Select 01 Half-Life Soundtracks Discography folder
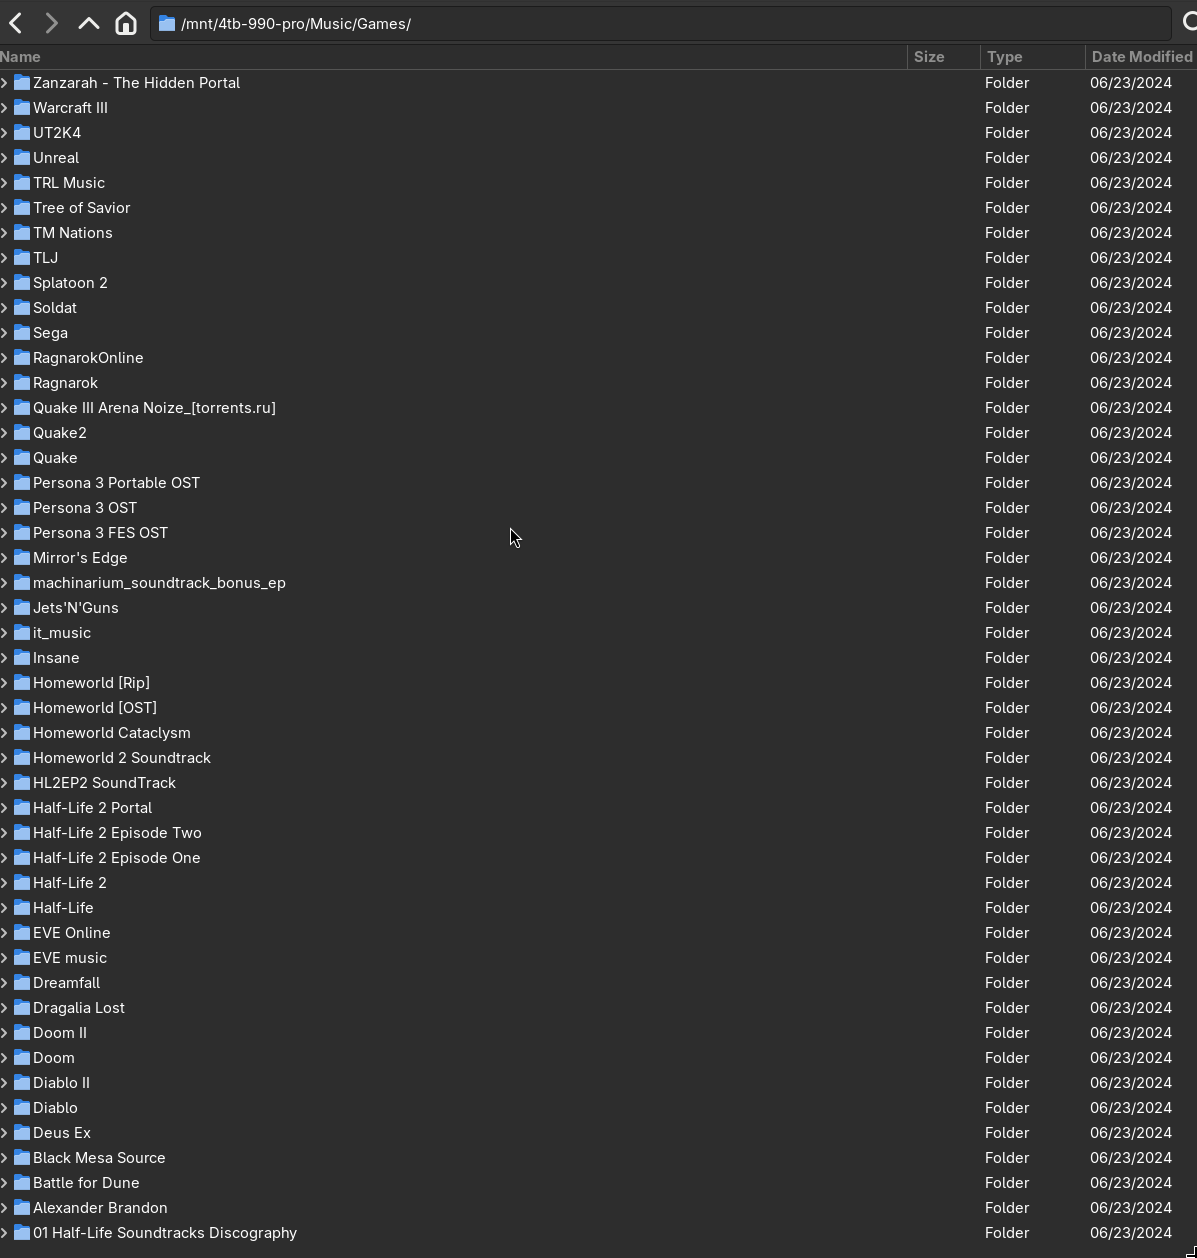Viewport: 1197px width, 1258px height. [x=165, y=1233]
